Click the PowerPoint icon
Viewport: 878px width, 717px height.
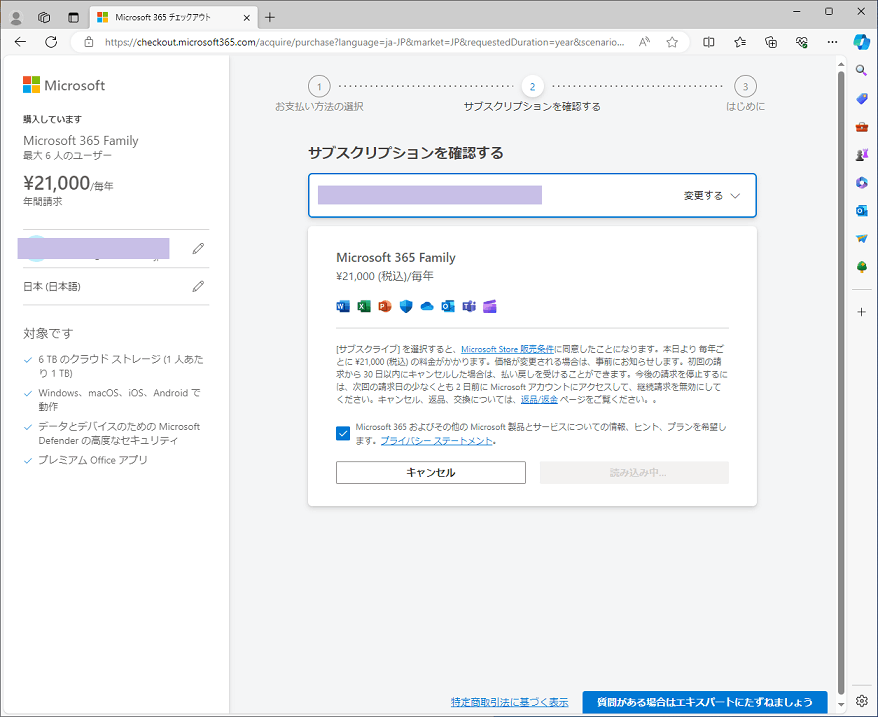click(x=384, y=306)
